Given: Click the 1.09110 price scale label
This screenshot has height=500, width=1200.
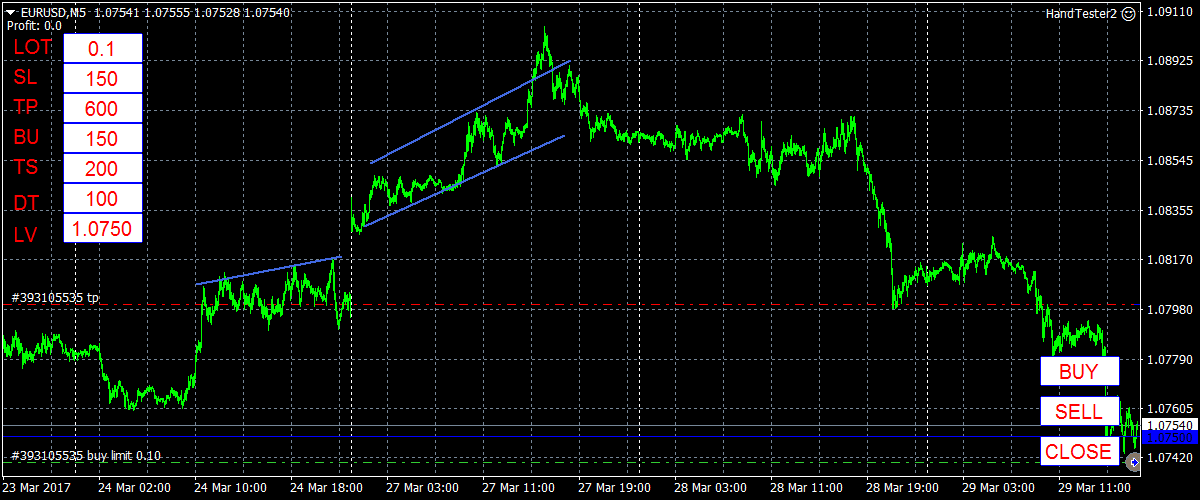Looking at the screenshot, I should [x=1168, y=11].
